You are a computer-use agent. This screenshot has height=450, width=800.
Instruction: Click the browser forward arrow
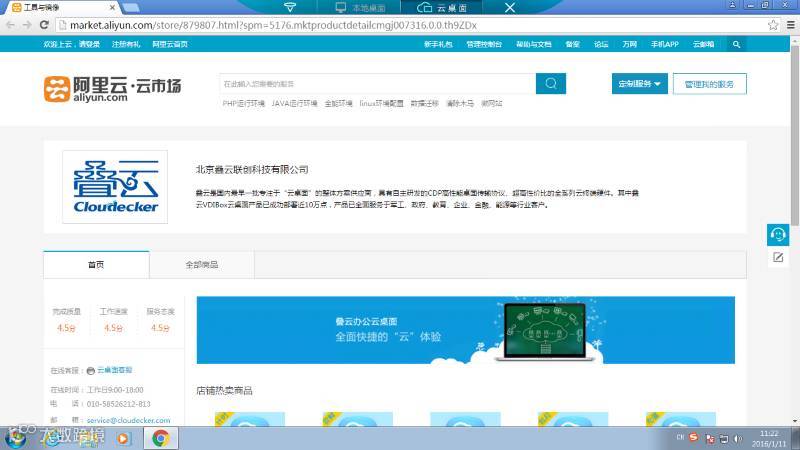(x=27, y=25)
